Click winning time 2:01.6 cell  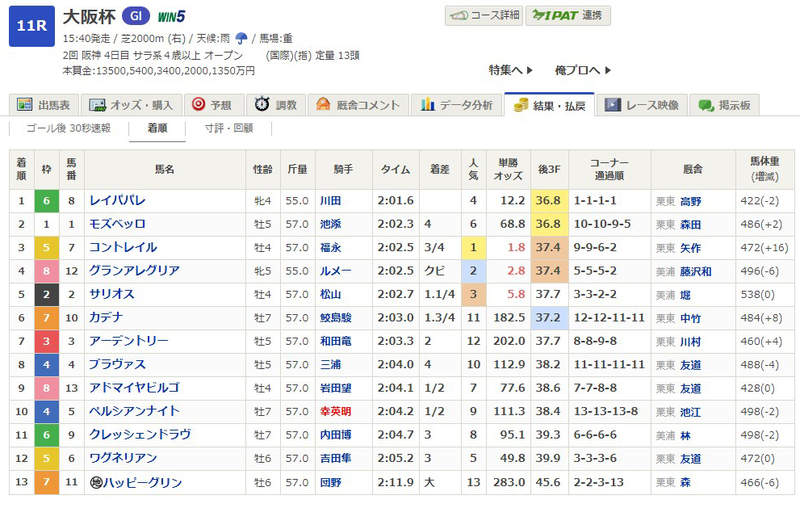click(395, 201)
